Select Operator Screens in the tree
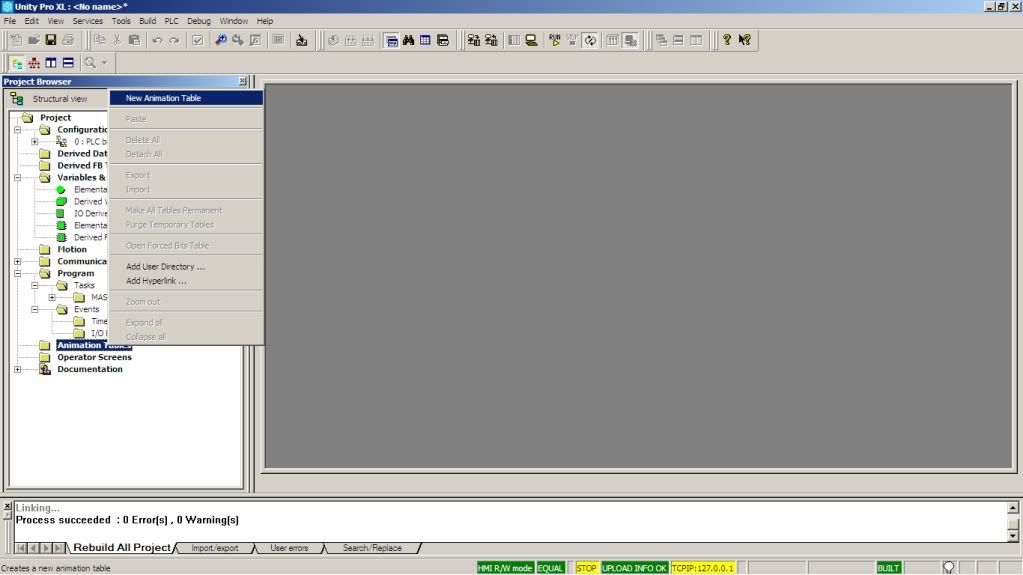The image size is (1023, 575). (x=94, y=357)
